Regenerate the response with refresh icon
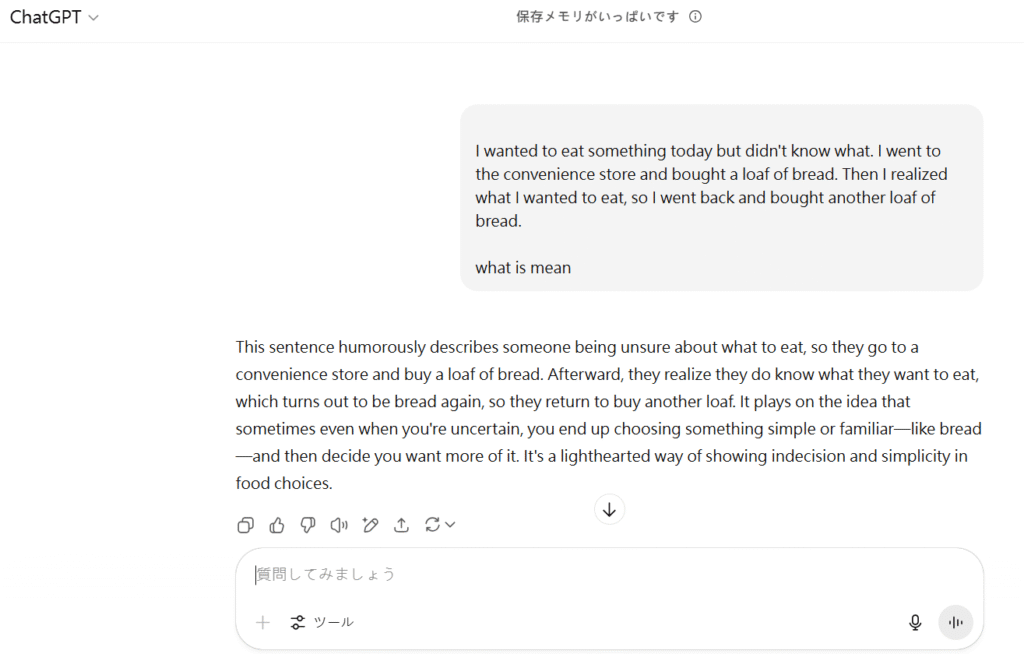The width and height of the screenshot is (1024, 654). pos(432,525)
